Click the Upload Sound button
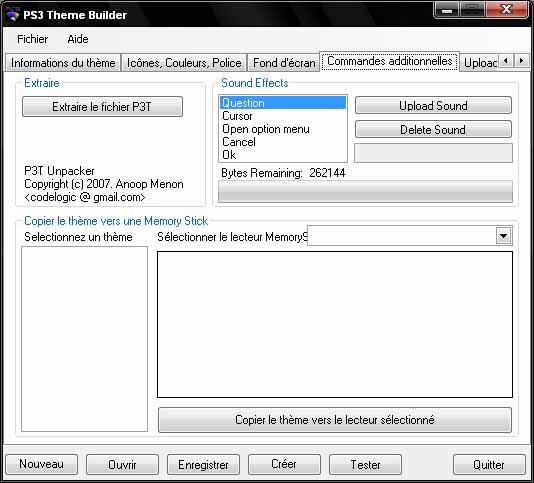 [433, 106]
